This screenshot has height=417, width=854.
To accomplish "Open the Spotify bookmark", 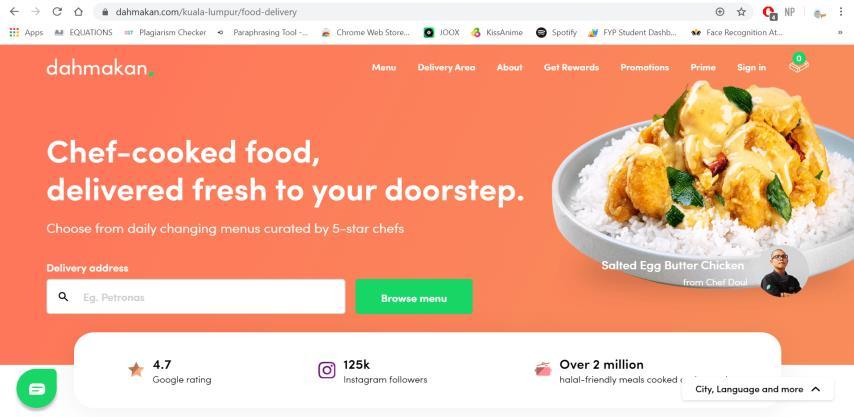I will pos(556,33).
